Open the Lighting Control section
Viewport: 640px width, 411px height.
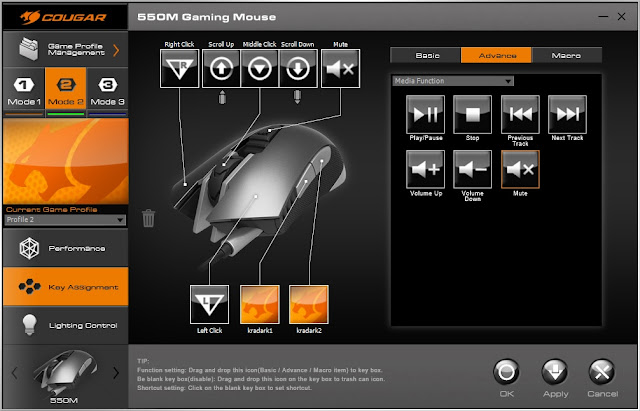coord(65,325)
